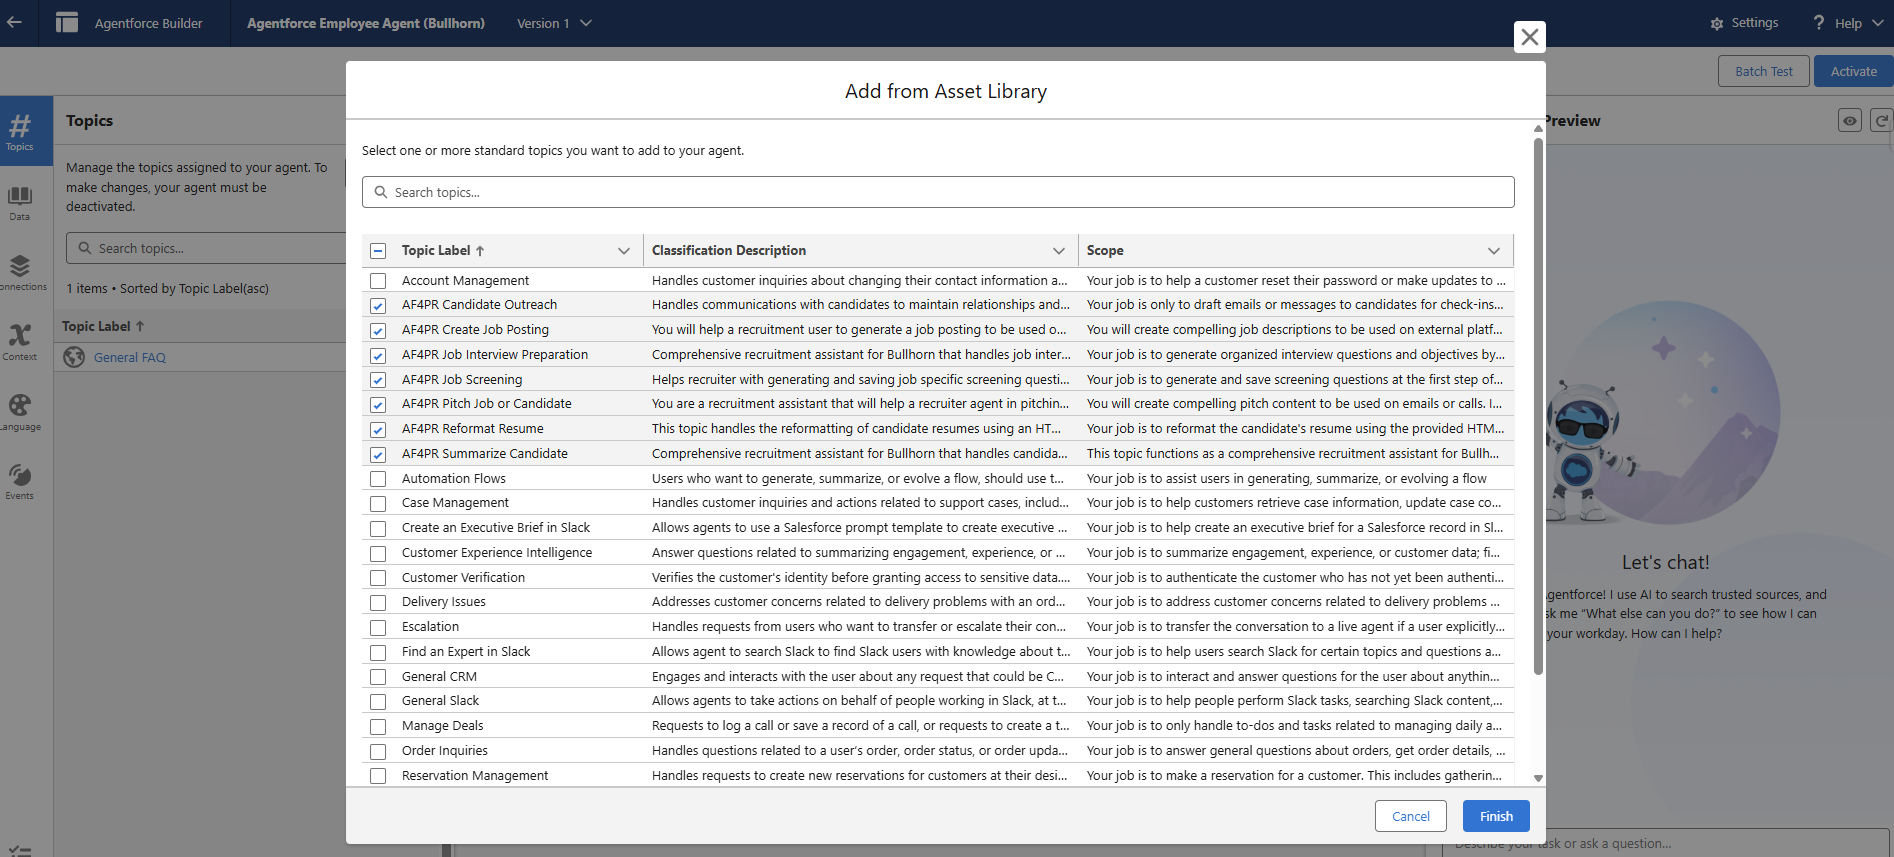Open the Connections sidebar panel
The width and height of the screenshot is (1894, 857).
(20, 271)
